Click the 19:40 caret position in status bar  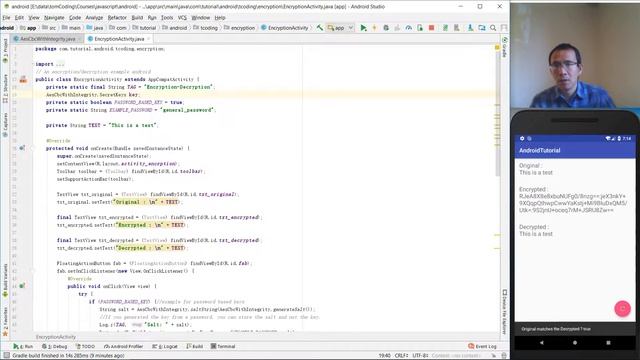point(384,356)
